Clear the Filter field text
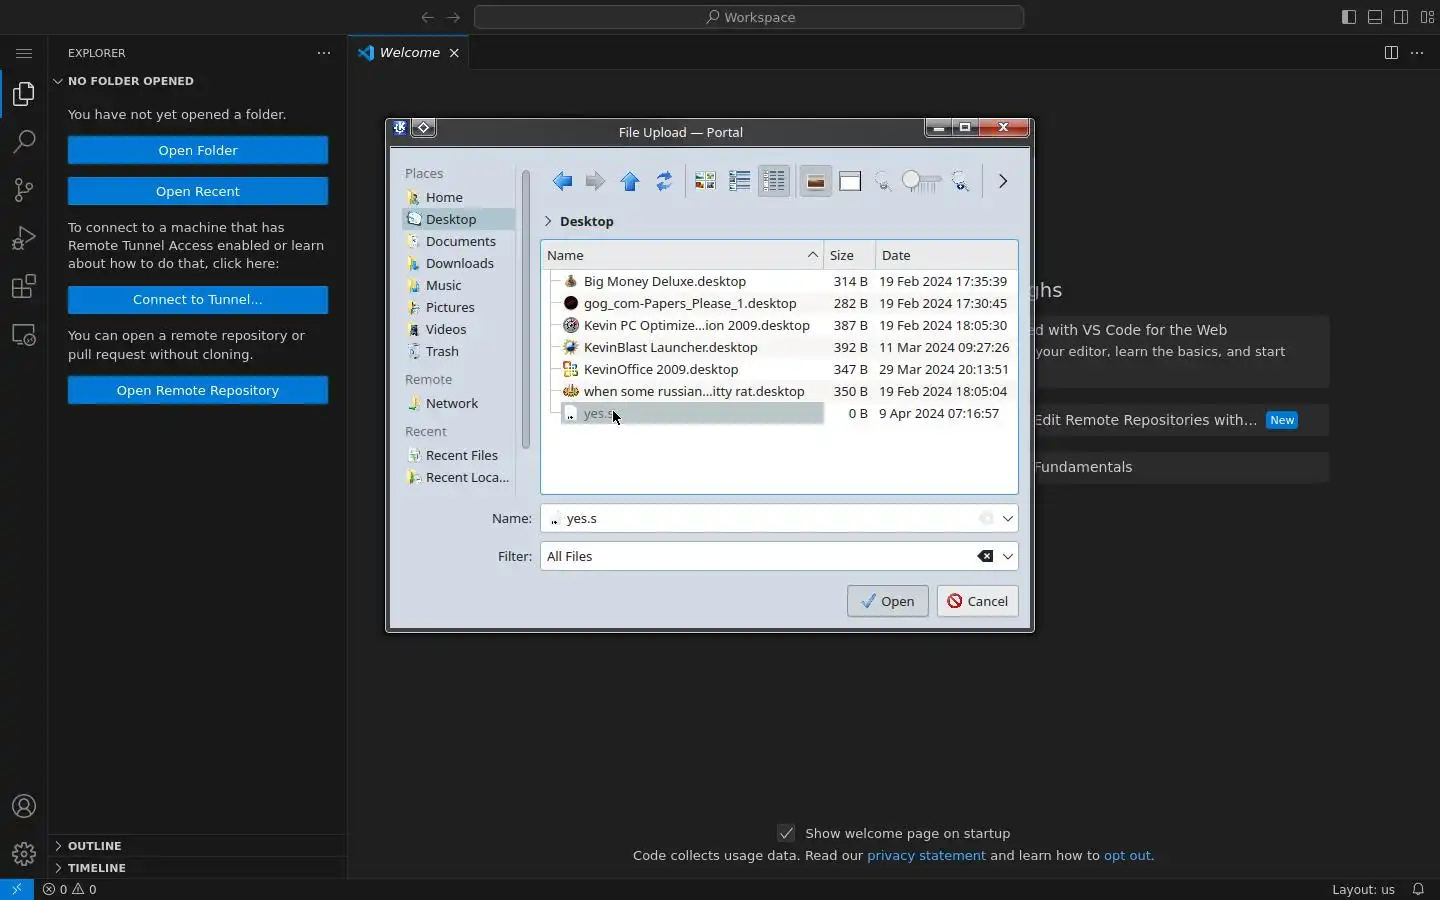Viewport: 1440px width, 900px height. [985, 556]
